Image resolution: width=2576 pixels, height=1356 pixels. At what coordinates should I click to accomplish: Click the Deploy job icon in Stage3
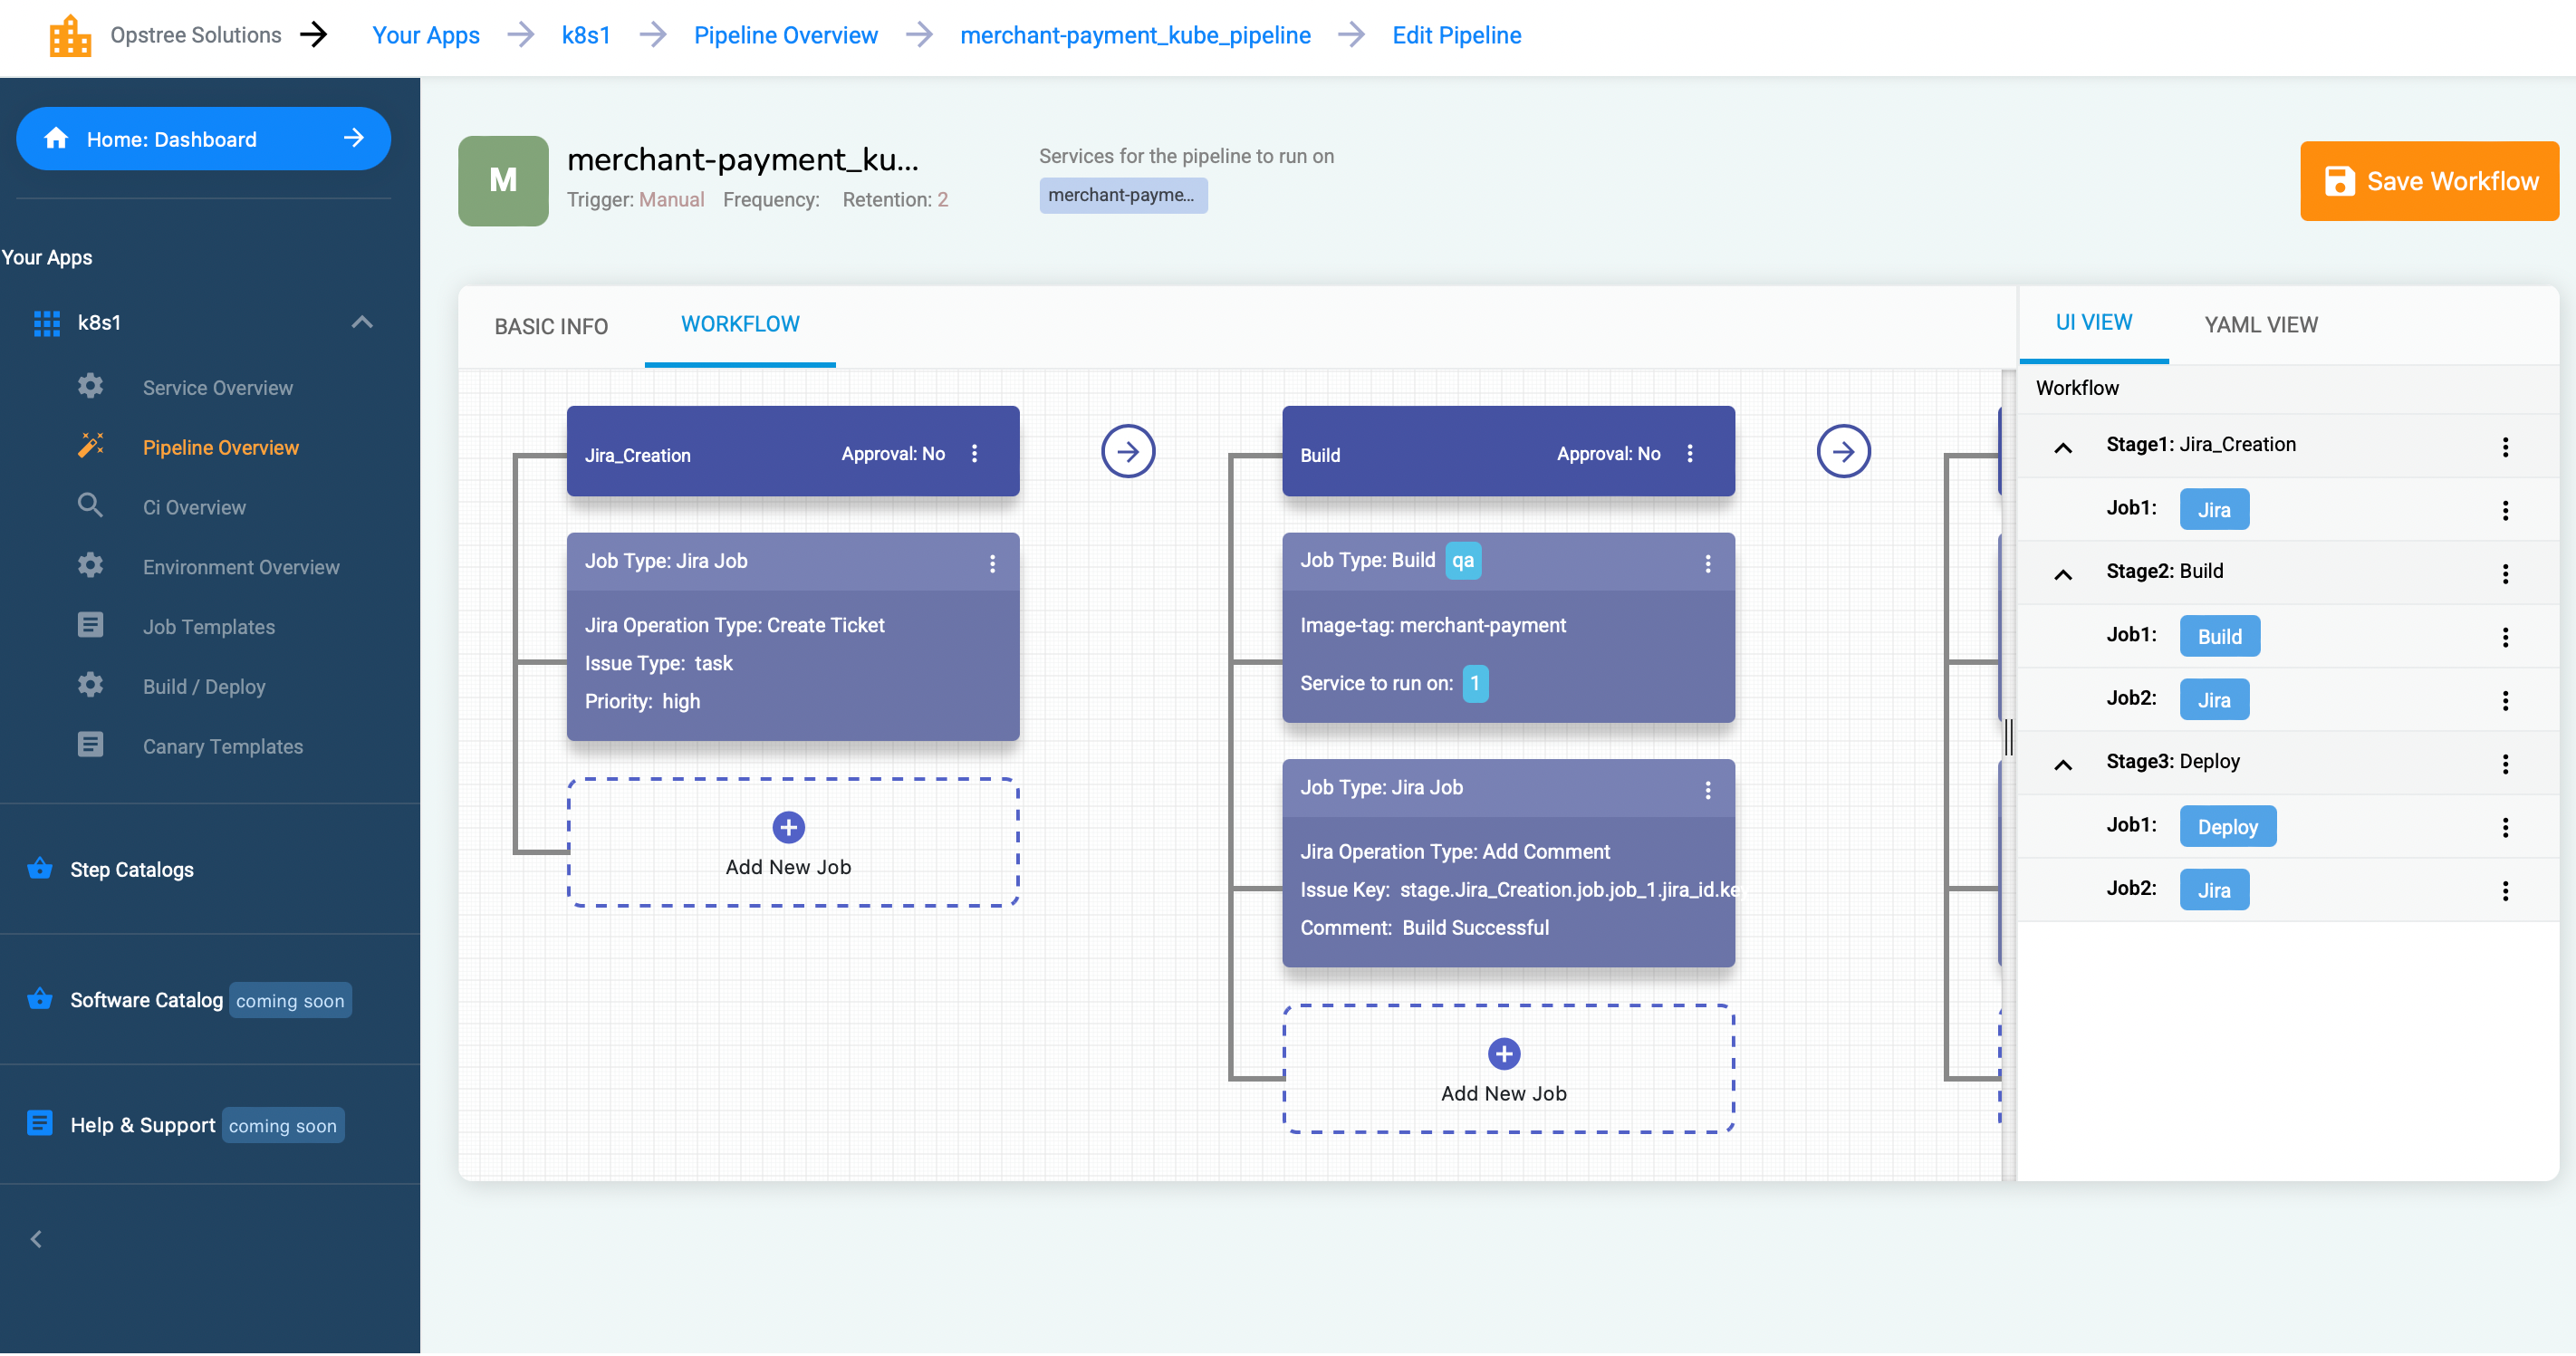point(2226,826)
